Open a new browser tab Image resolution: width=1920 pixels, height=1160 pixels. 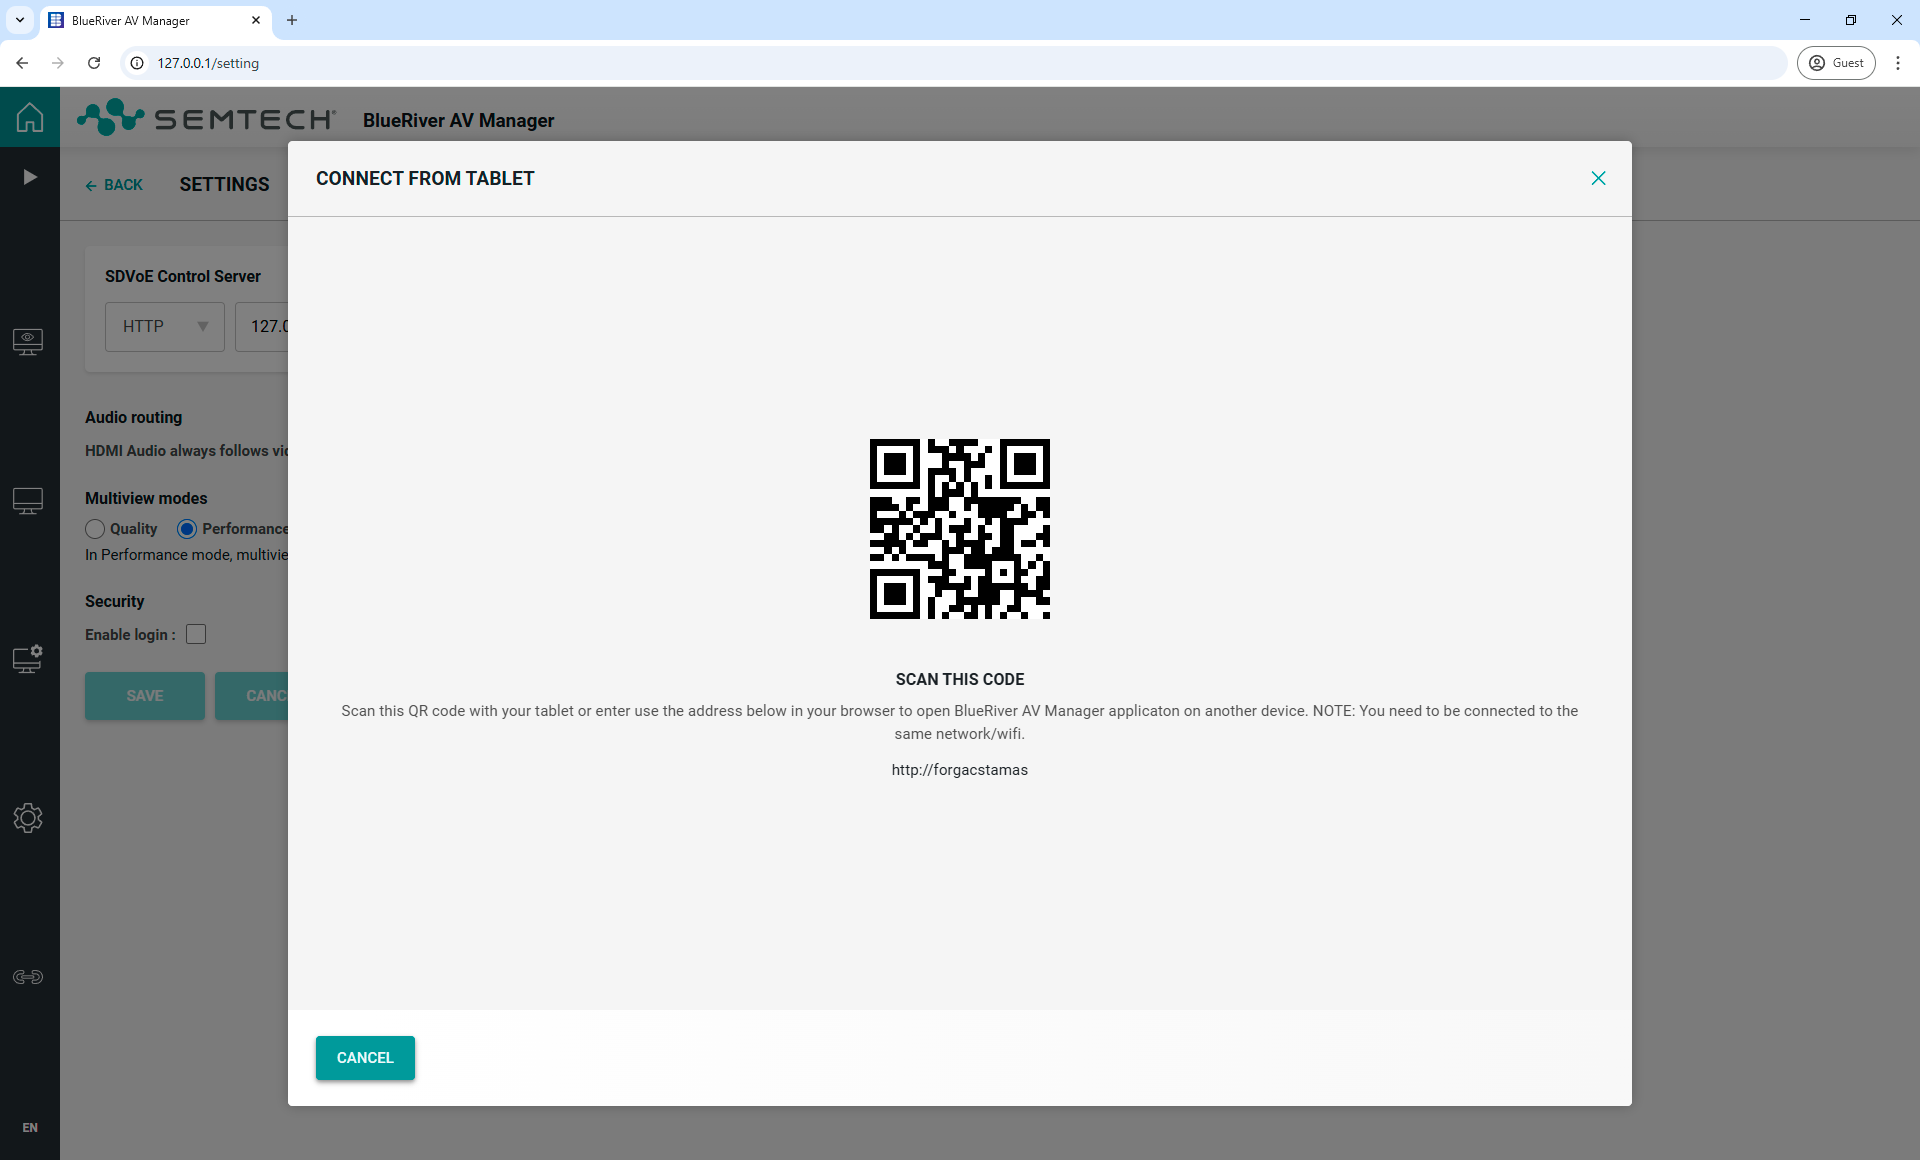(x=292, y=20)
